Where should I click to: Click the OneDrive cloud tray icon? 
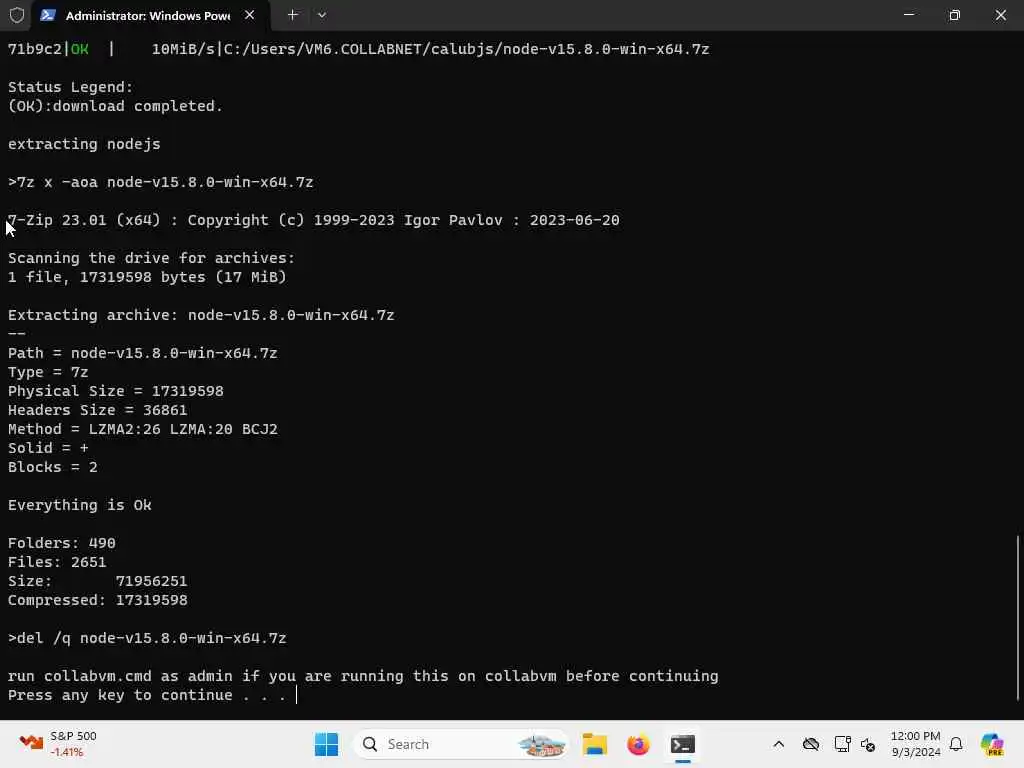pyautogui.click(x=810, y=744)
